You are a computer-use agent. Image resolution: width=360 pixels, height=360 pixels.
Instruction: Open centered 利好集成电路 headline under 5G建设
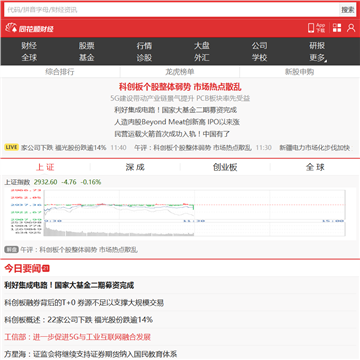coord(175,110)
